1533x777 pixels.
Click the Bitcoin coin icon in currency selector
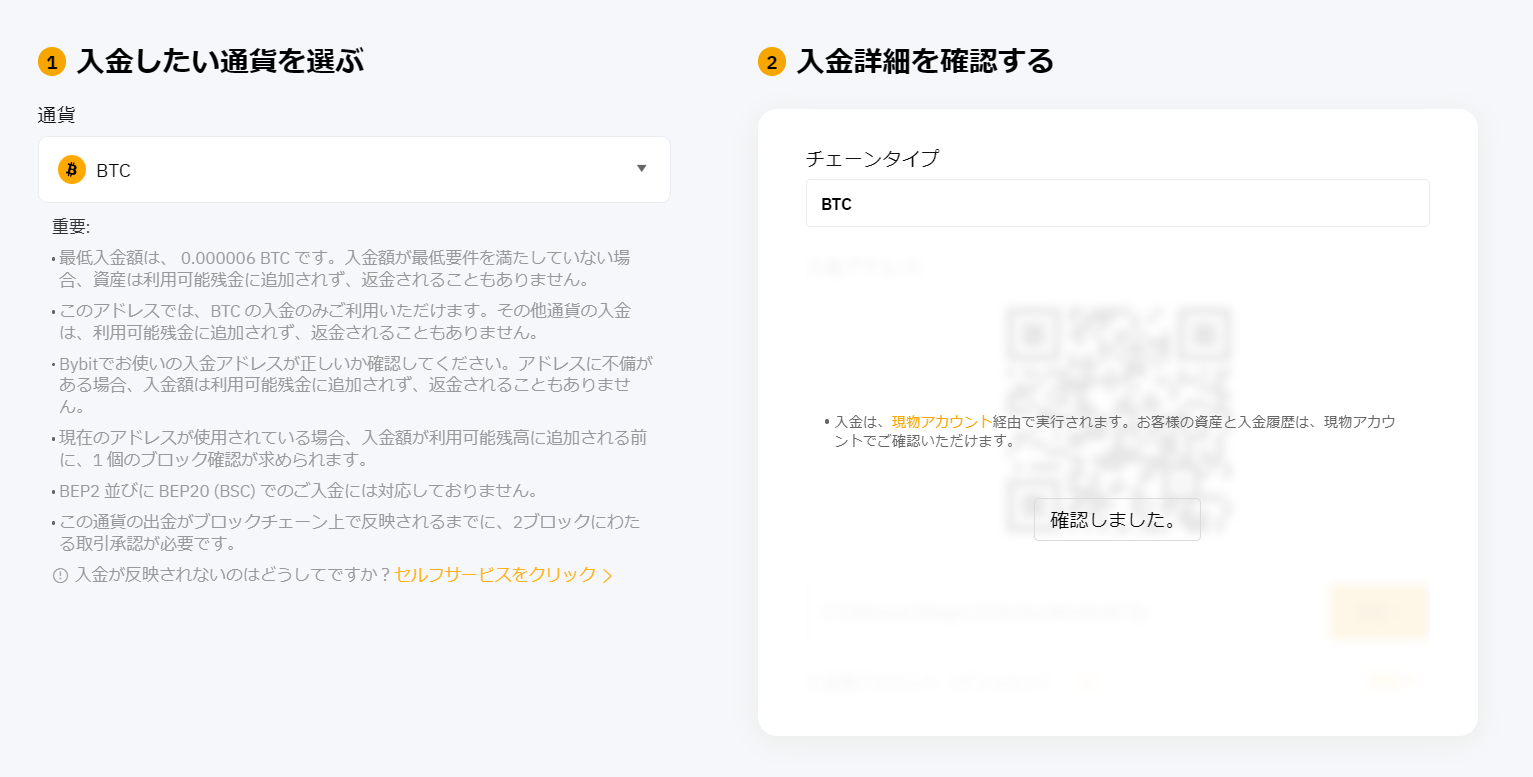(x=71, y=170)
